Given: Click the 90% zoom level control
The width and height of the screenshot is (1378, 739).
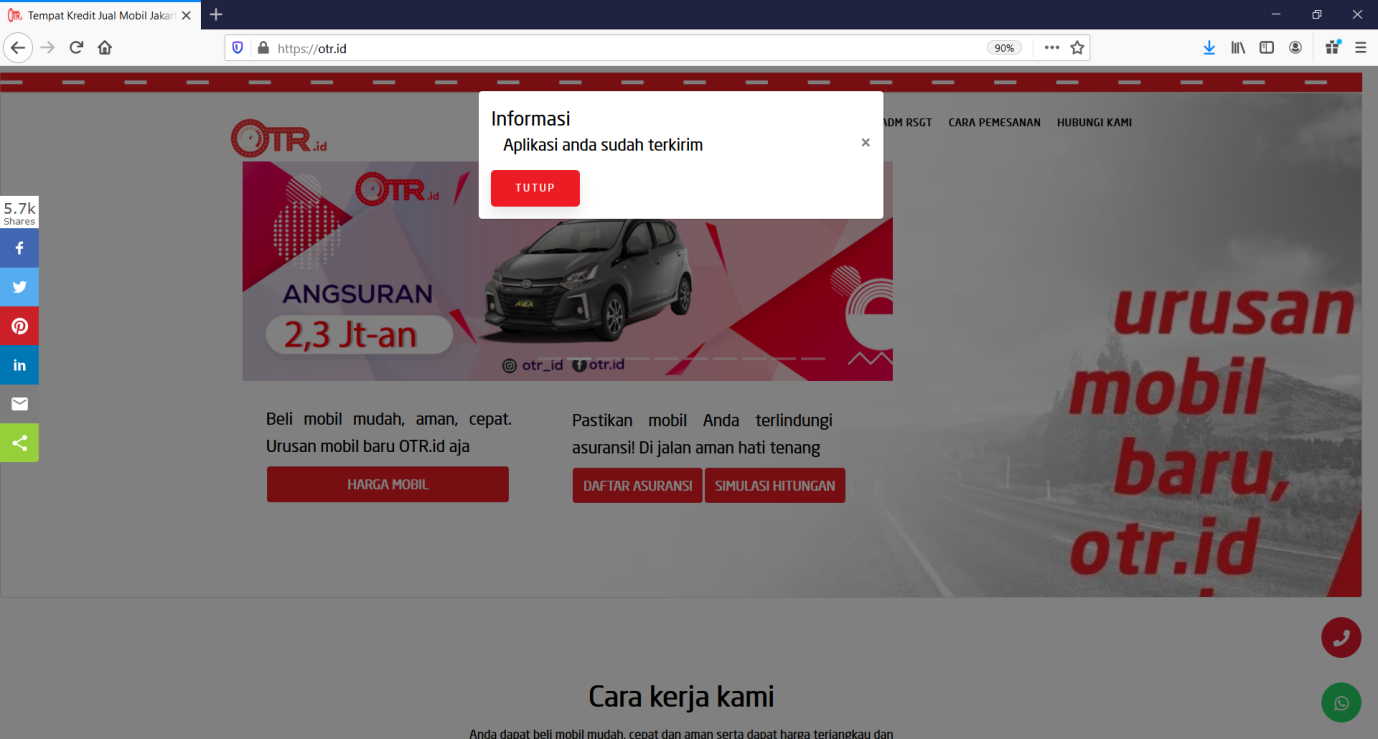Looking at the screenshot, I should [1003, 47].
